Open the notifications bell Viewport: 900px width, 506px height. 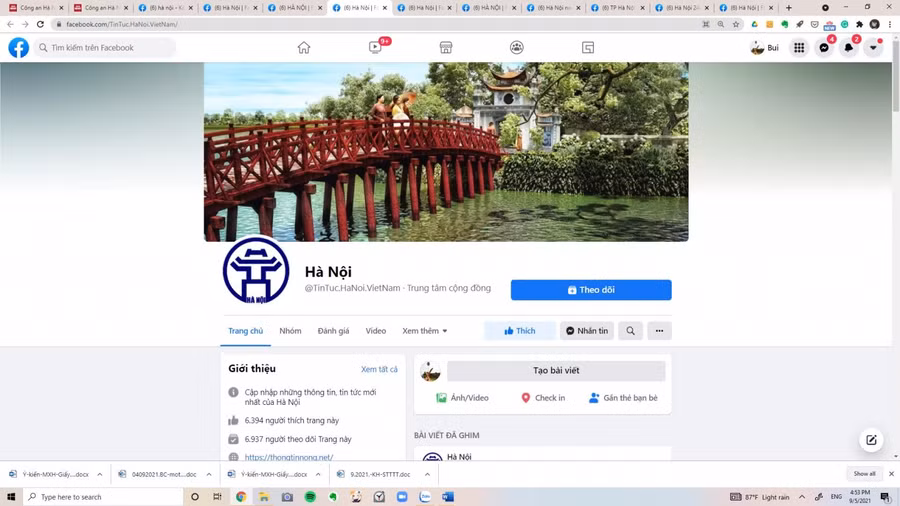coord(849,48)
